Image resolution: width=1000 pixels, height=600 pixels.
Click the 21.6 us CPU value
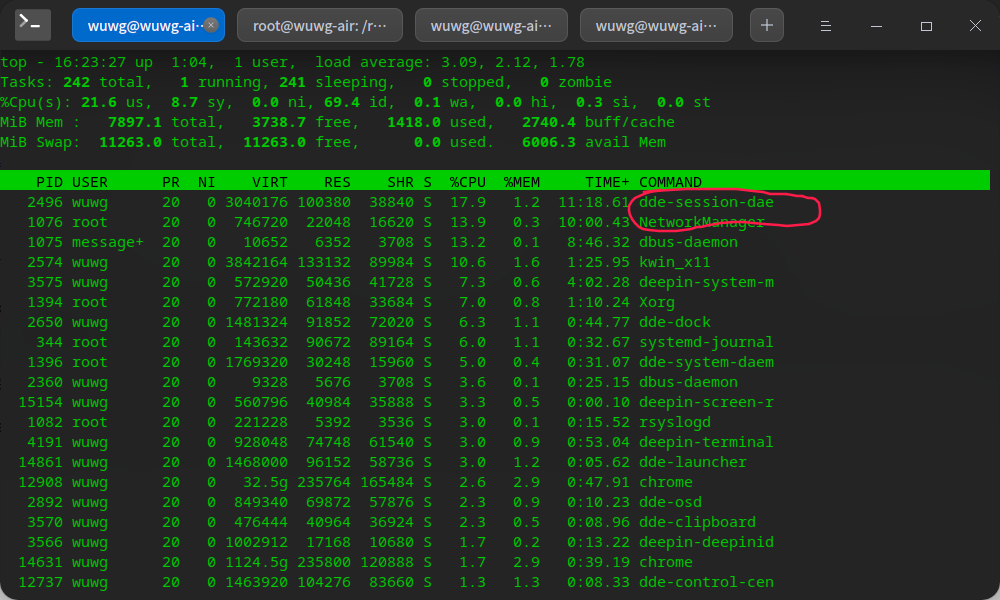[99, 103]
